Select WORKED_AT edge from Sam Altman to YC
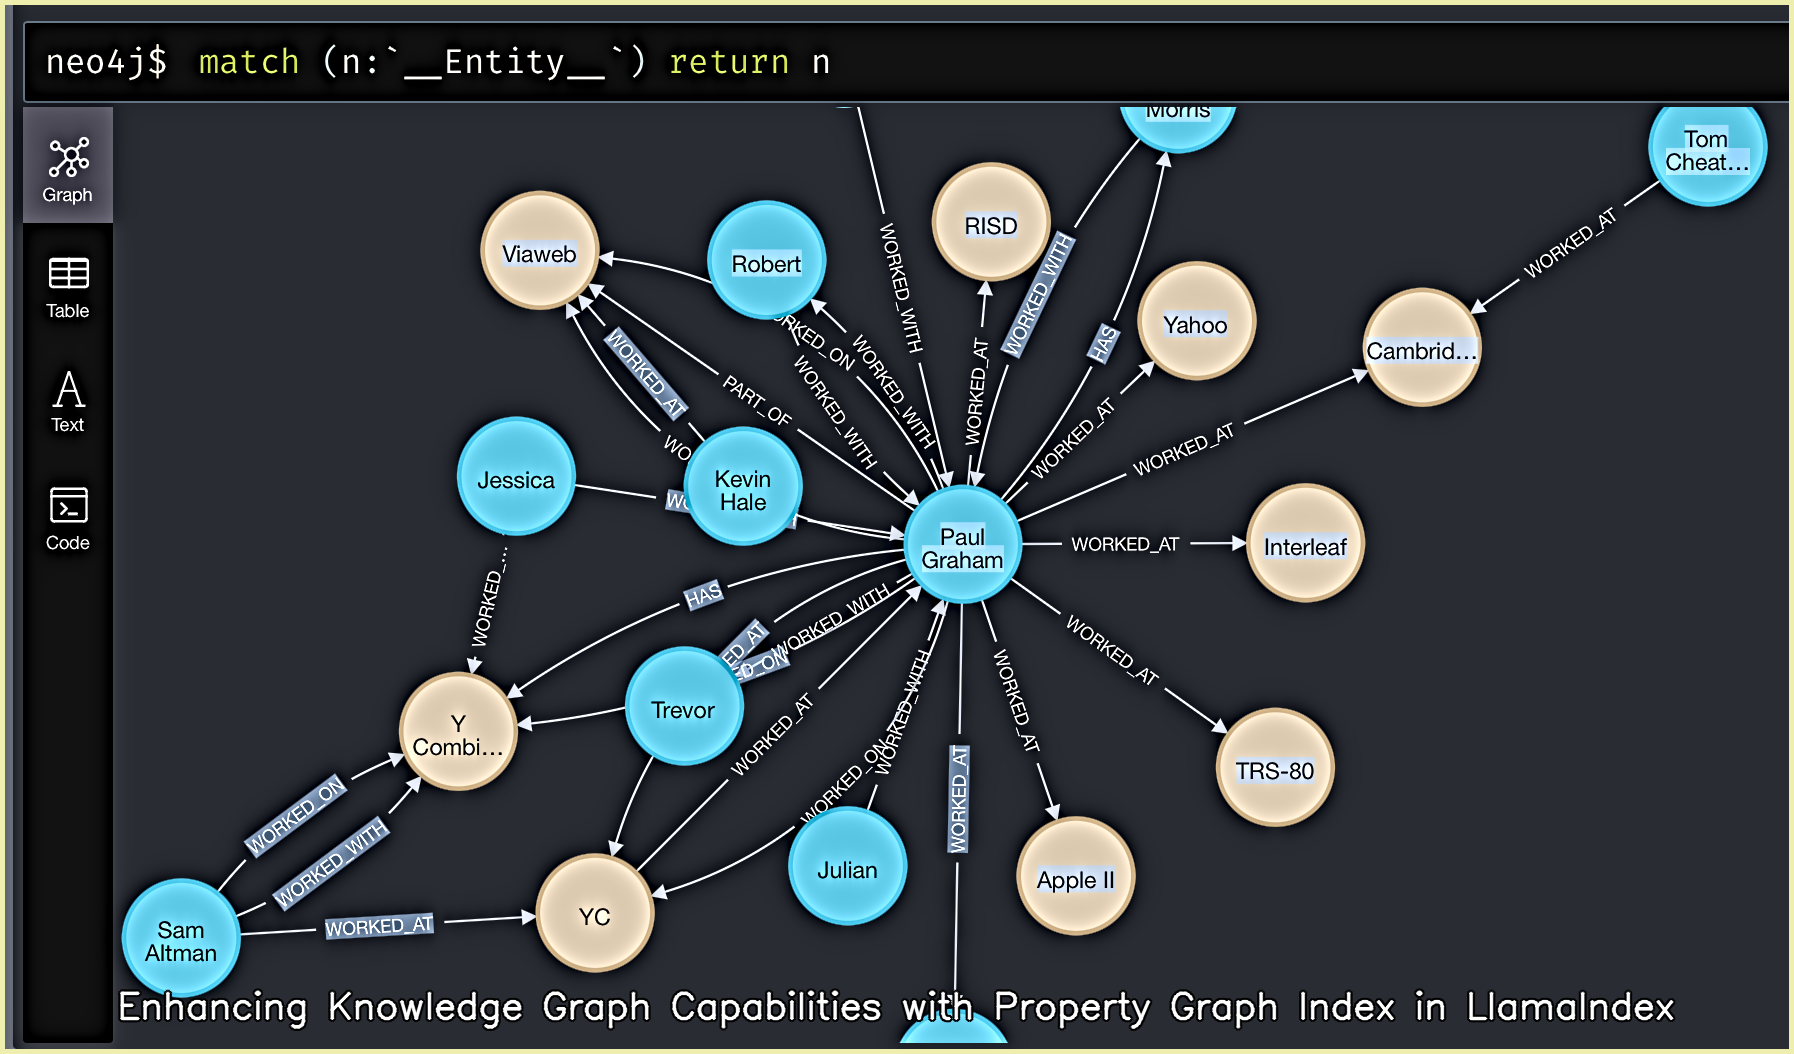This screenshot has height=1054, width=1794. point(379,926)
